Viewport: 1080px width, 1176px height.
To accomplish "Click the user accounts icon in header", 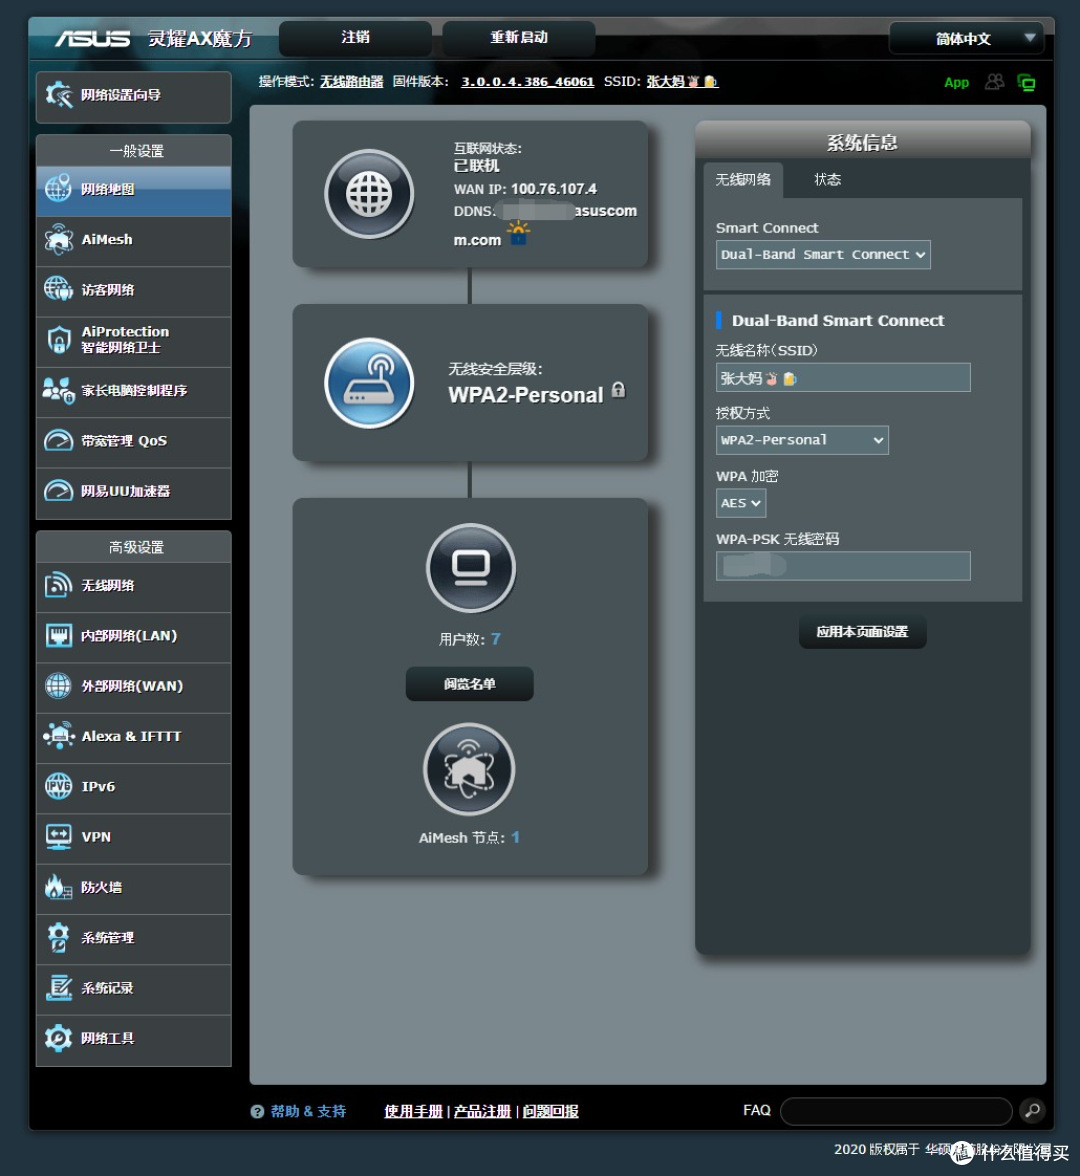I will (x=994, y=82).
